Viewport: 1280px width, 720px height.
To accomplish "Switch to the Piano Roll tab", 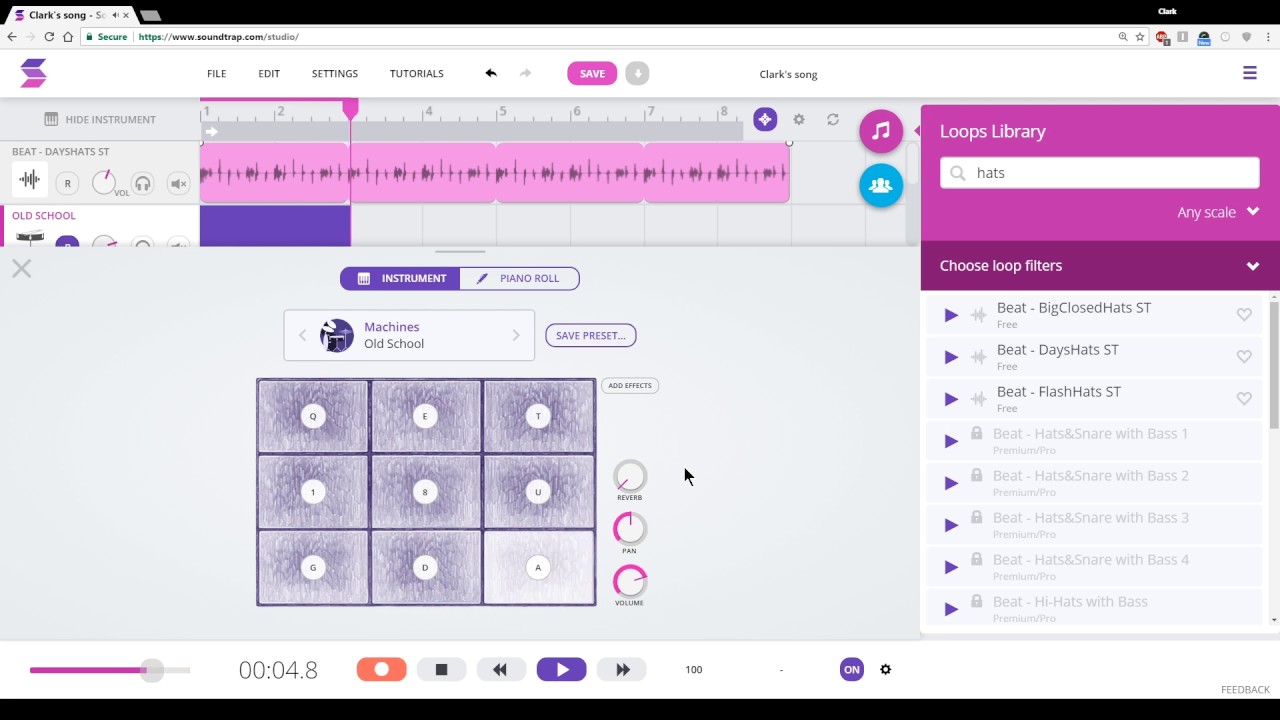I will tap(519, 278).
